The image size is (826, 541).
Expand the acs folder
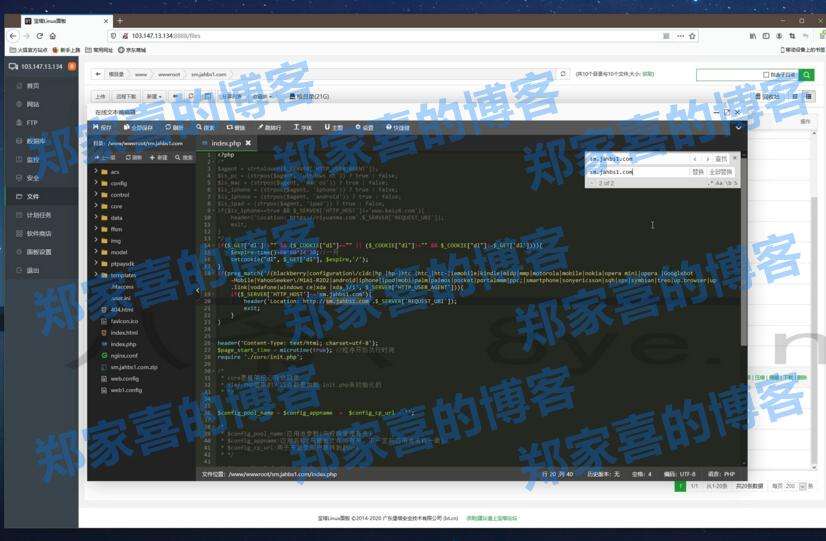(x=96, y=172)
